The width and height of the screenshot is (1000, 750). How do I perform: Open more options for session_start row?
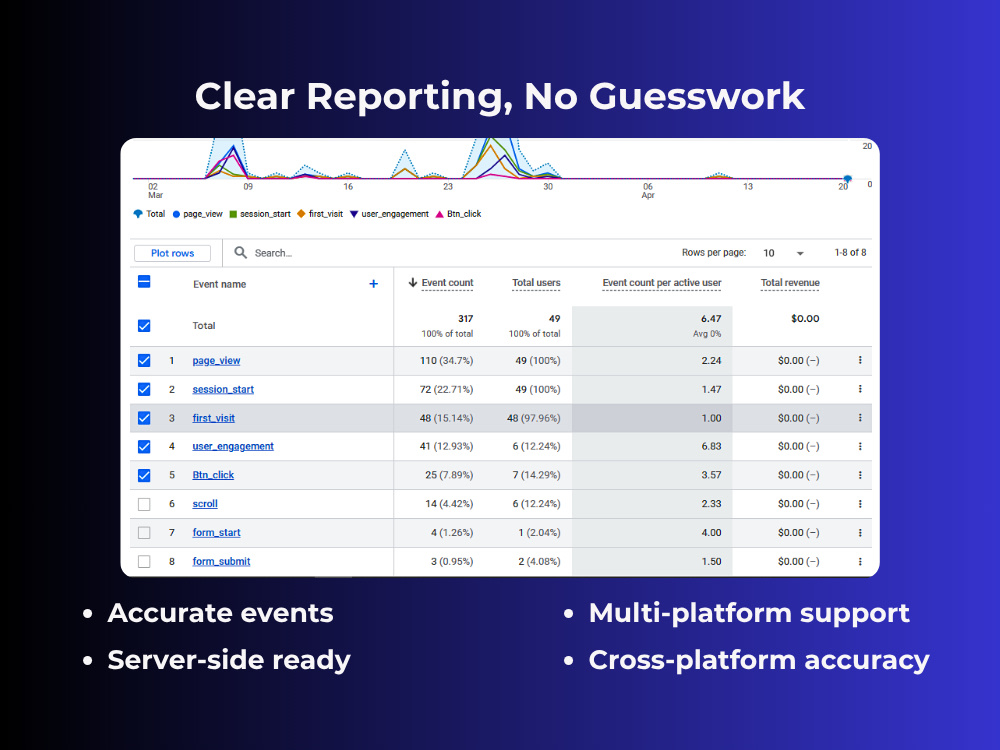pyautogui.click(x=860, y=389)
